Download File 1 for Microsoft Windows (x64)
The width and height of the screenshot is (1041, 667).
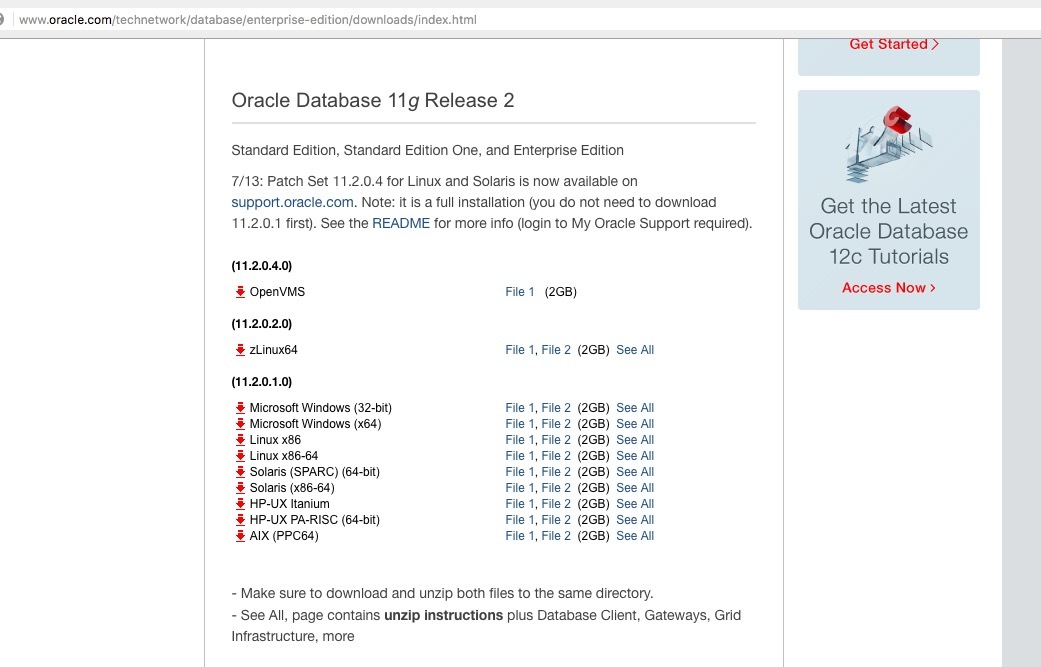point(520,424)
